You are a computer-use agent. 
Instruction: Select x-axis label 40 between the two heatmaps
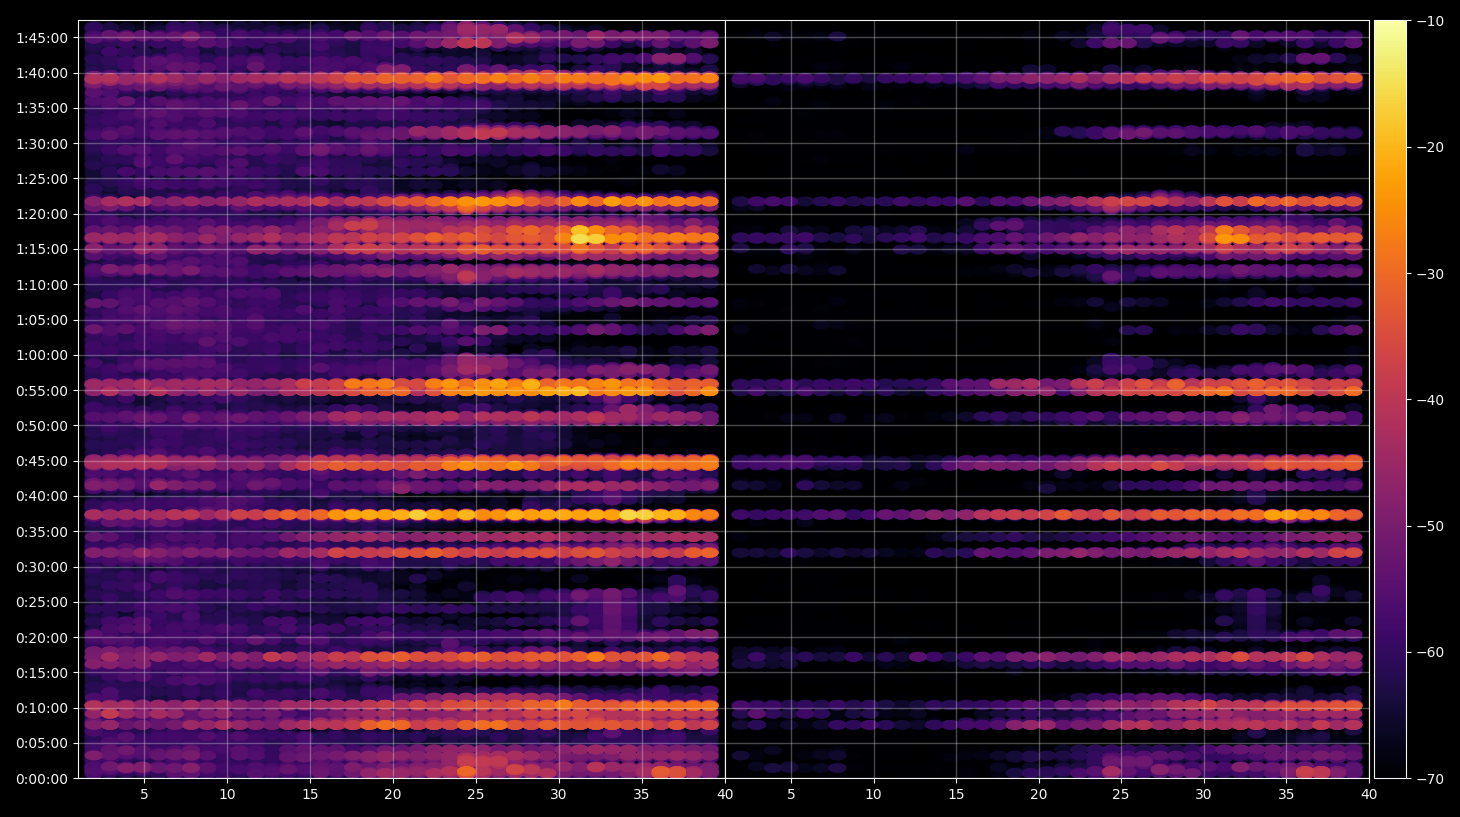(725, 795)
